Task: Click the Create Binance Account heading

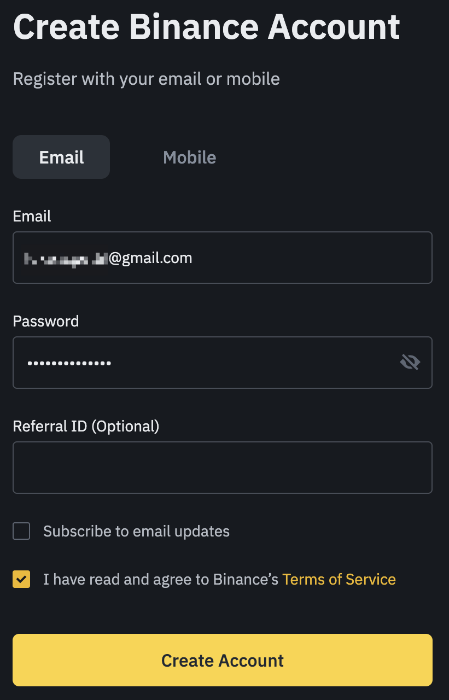Action: [206, 27]
